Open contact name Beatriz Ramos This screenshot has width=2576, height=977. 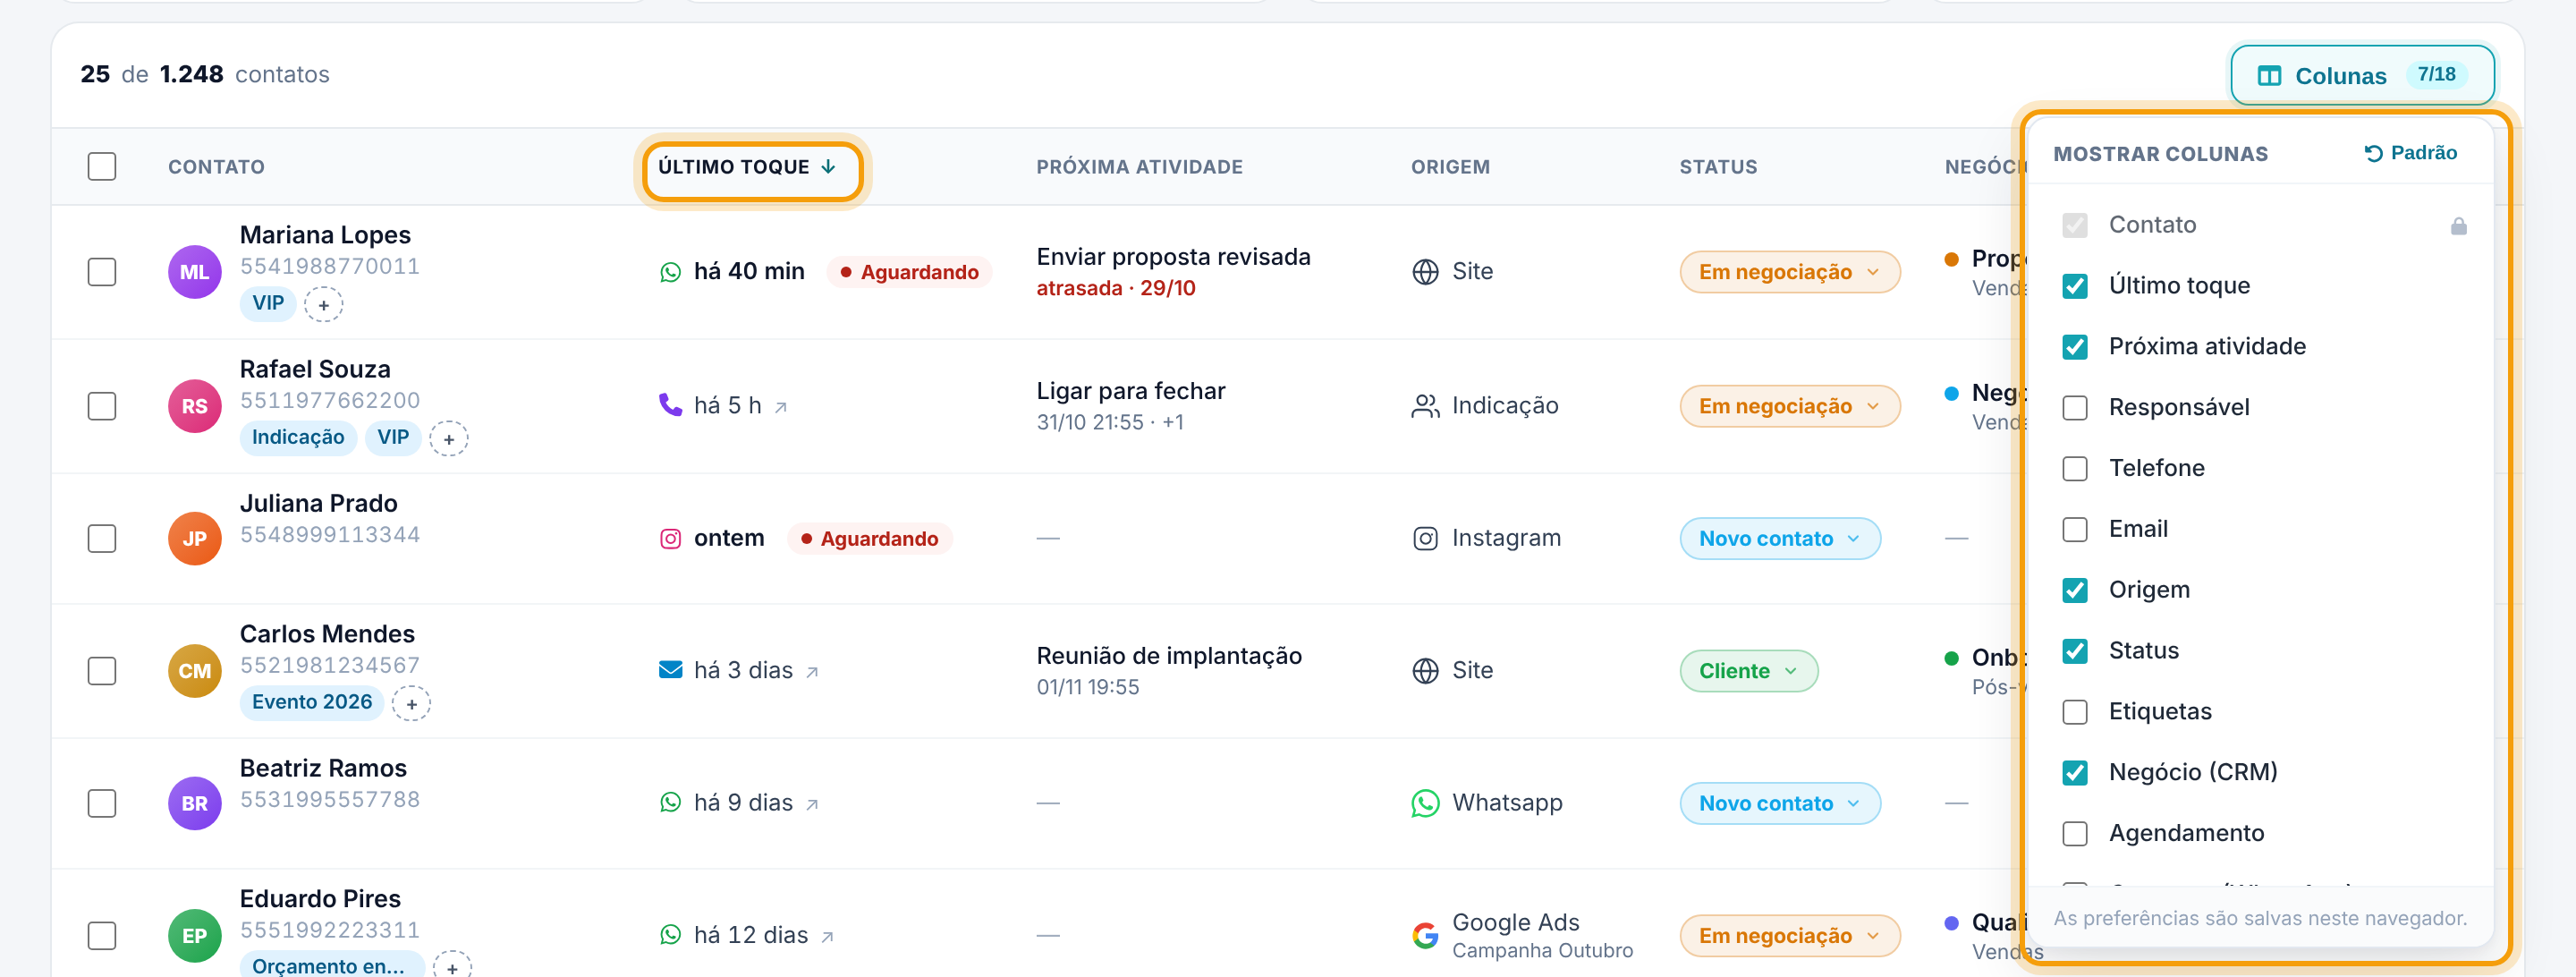click(x=323, y=768)
